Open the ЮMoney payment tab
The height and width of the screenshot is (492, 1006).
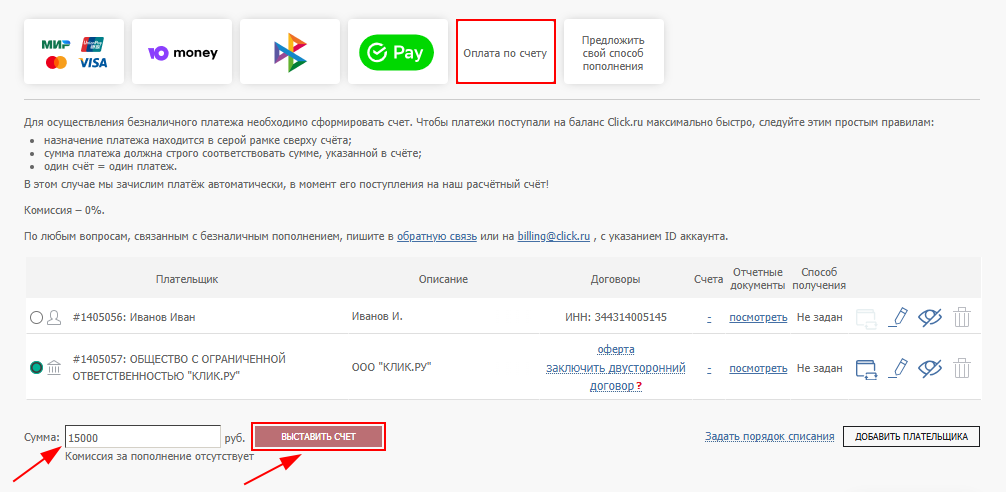(x=182, y=52)
